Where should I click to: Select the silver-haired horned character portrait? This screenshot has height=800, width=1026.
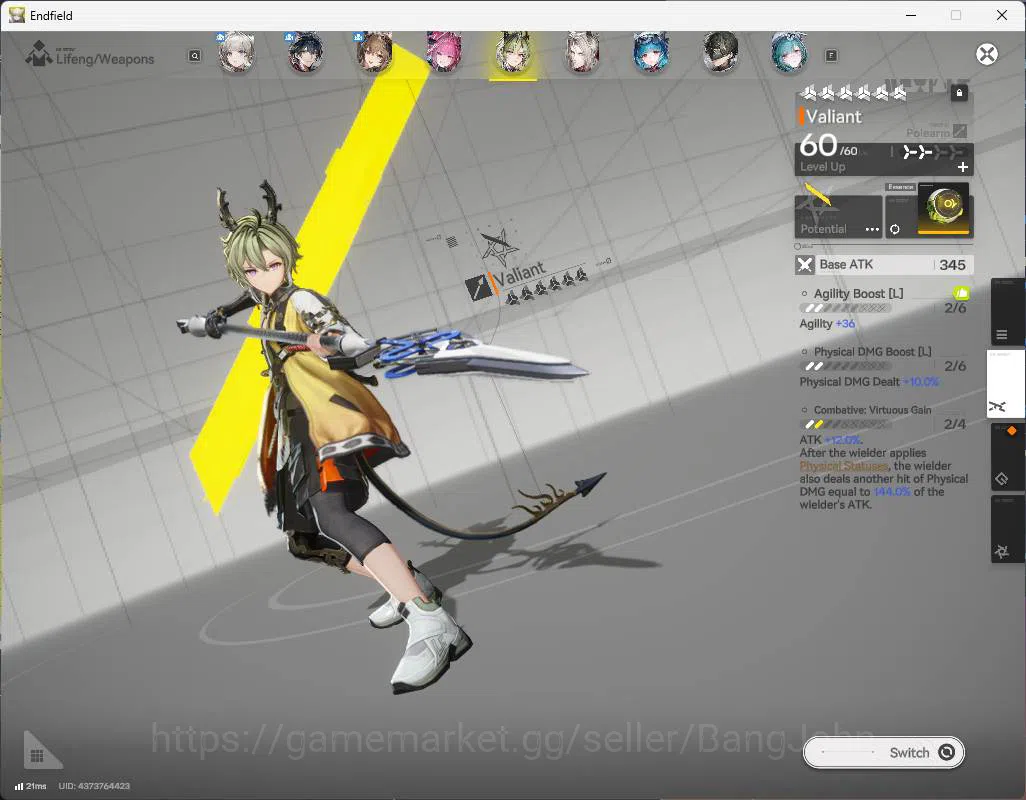(582, 52)
